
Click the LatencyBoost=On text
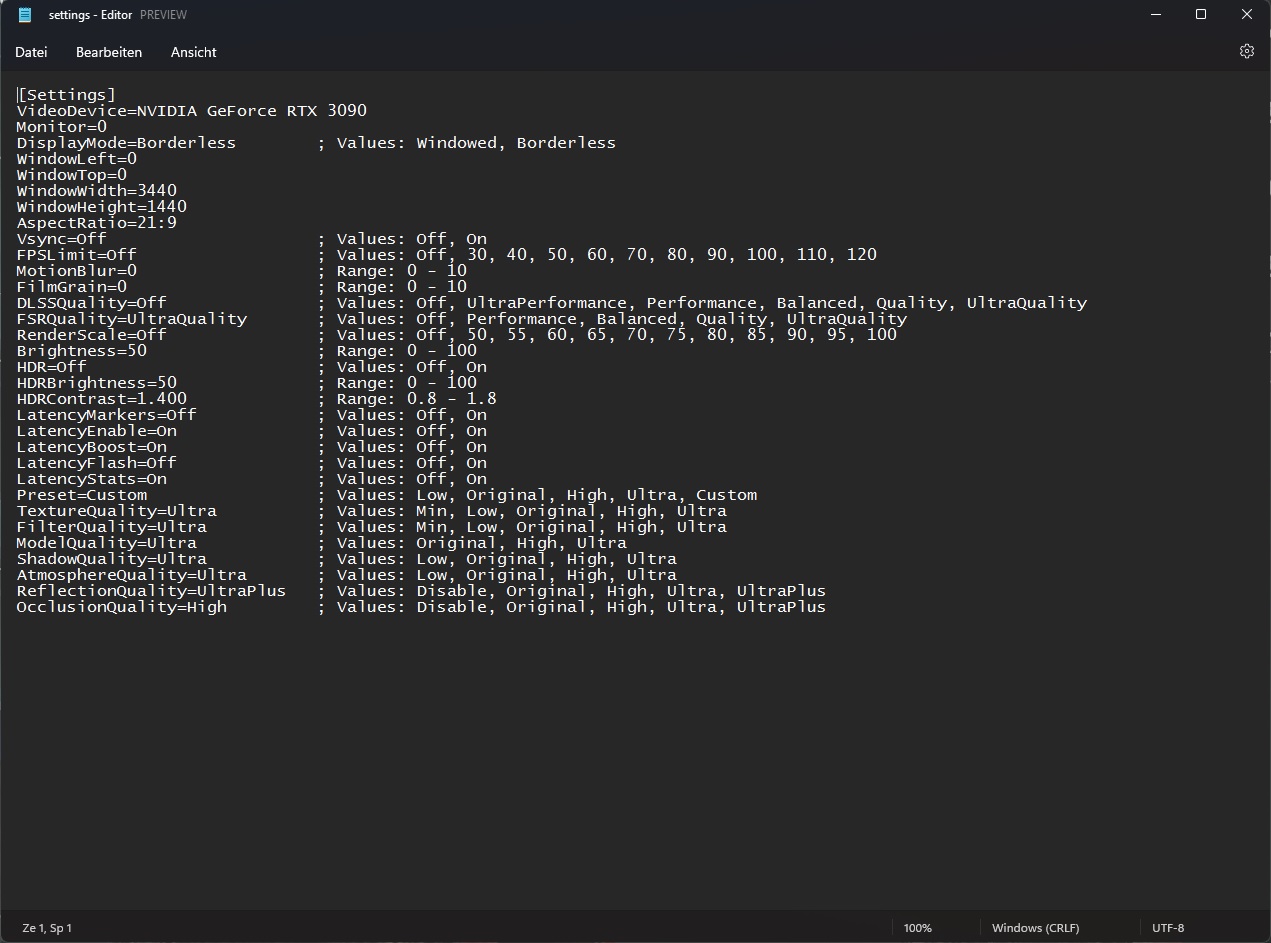pos(92,447)
